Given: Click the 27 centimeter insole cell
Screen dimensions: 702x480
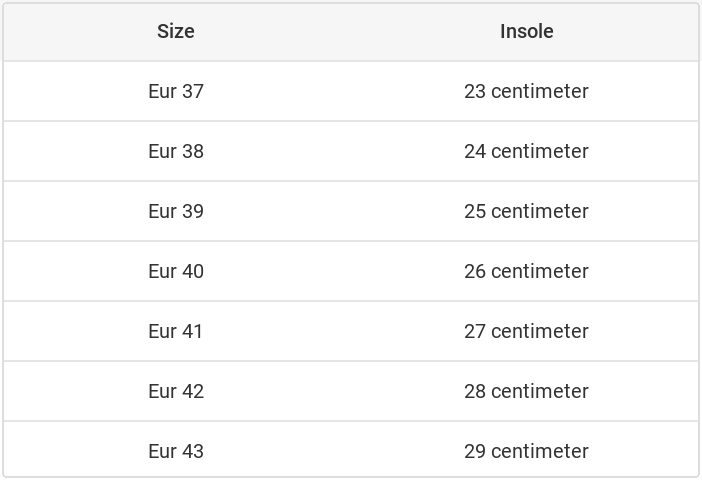Looking at the screenshot, I should pos(526,331).
